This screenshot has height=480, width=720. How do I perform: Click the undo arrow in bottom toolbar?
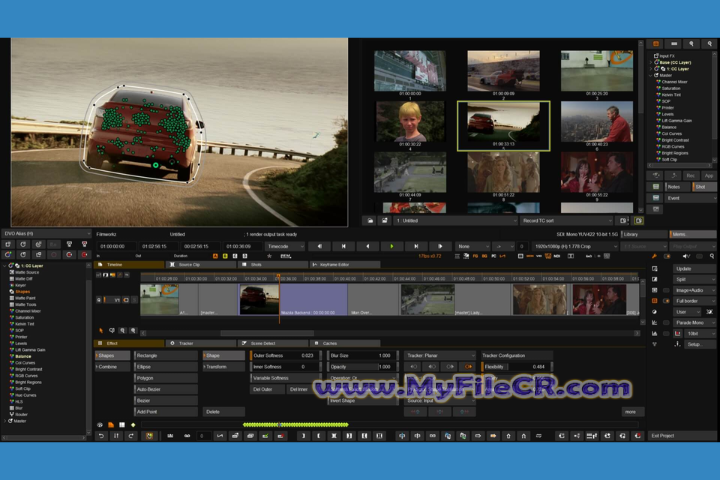pos(101,435)
